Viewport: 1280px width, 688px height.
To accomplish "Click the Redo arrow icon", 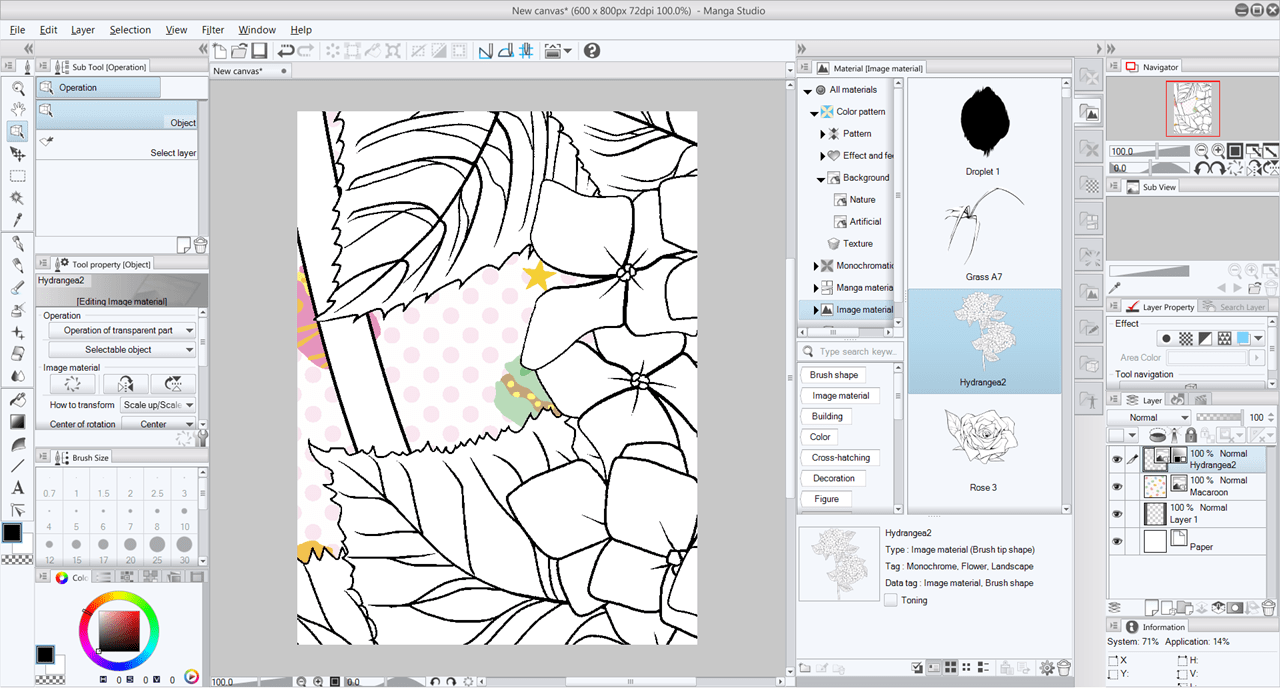I will [x=306, y=50].
